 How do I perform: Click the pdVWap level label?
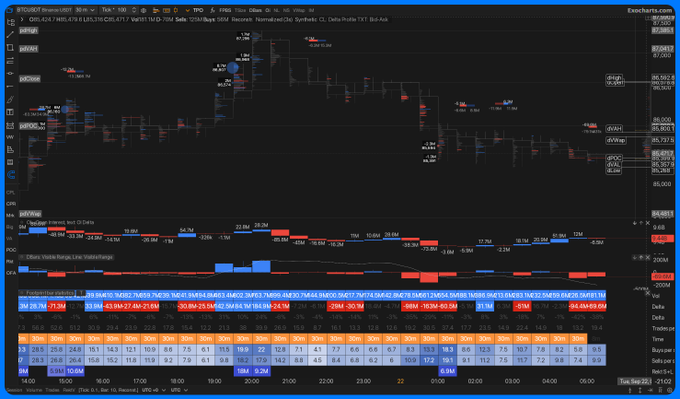(x=30, y=214)
